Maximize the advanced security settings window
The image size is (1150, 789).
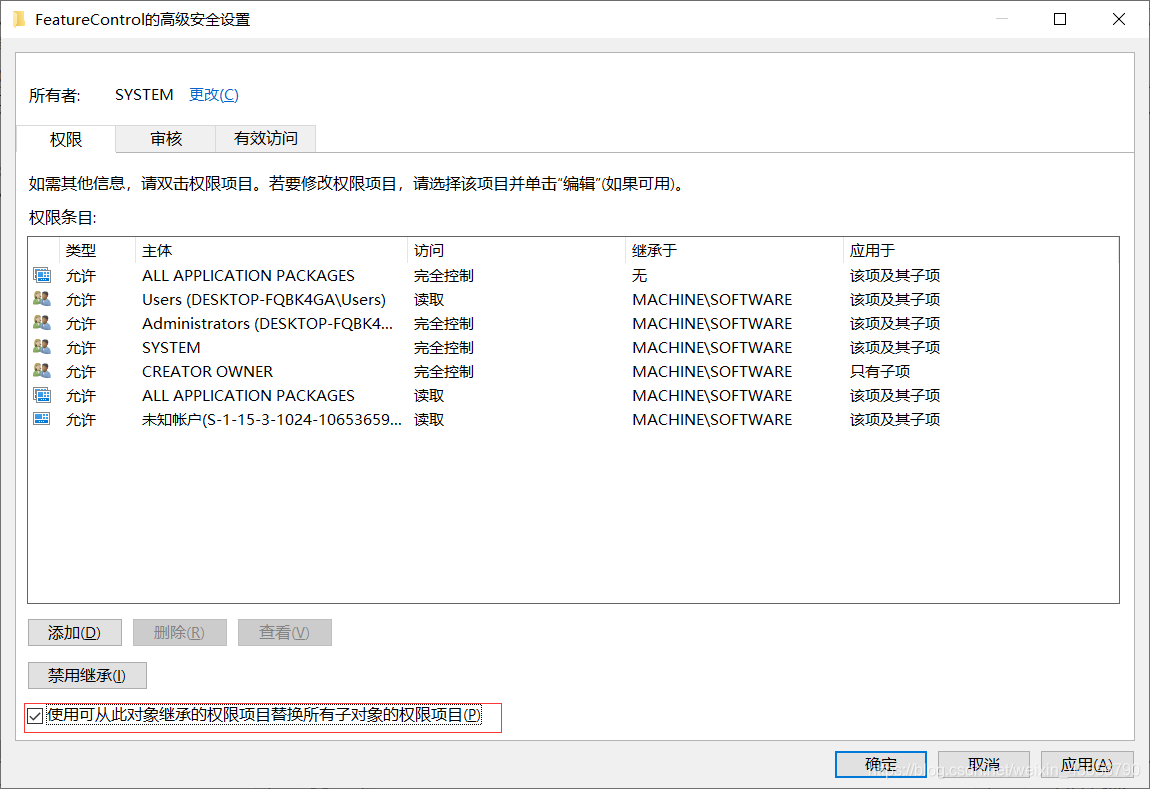click(1060, 19)
